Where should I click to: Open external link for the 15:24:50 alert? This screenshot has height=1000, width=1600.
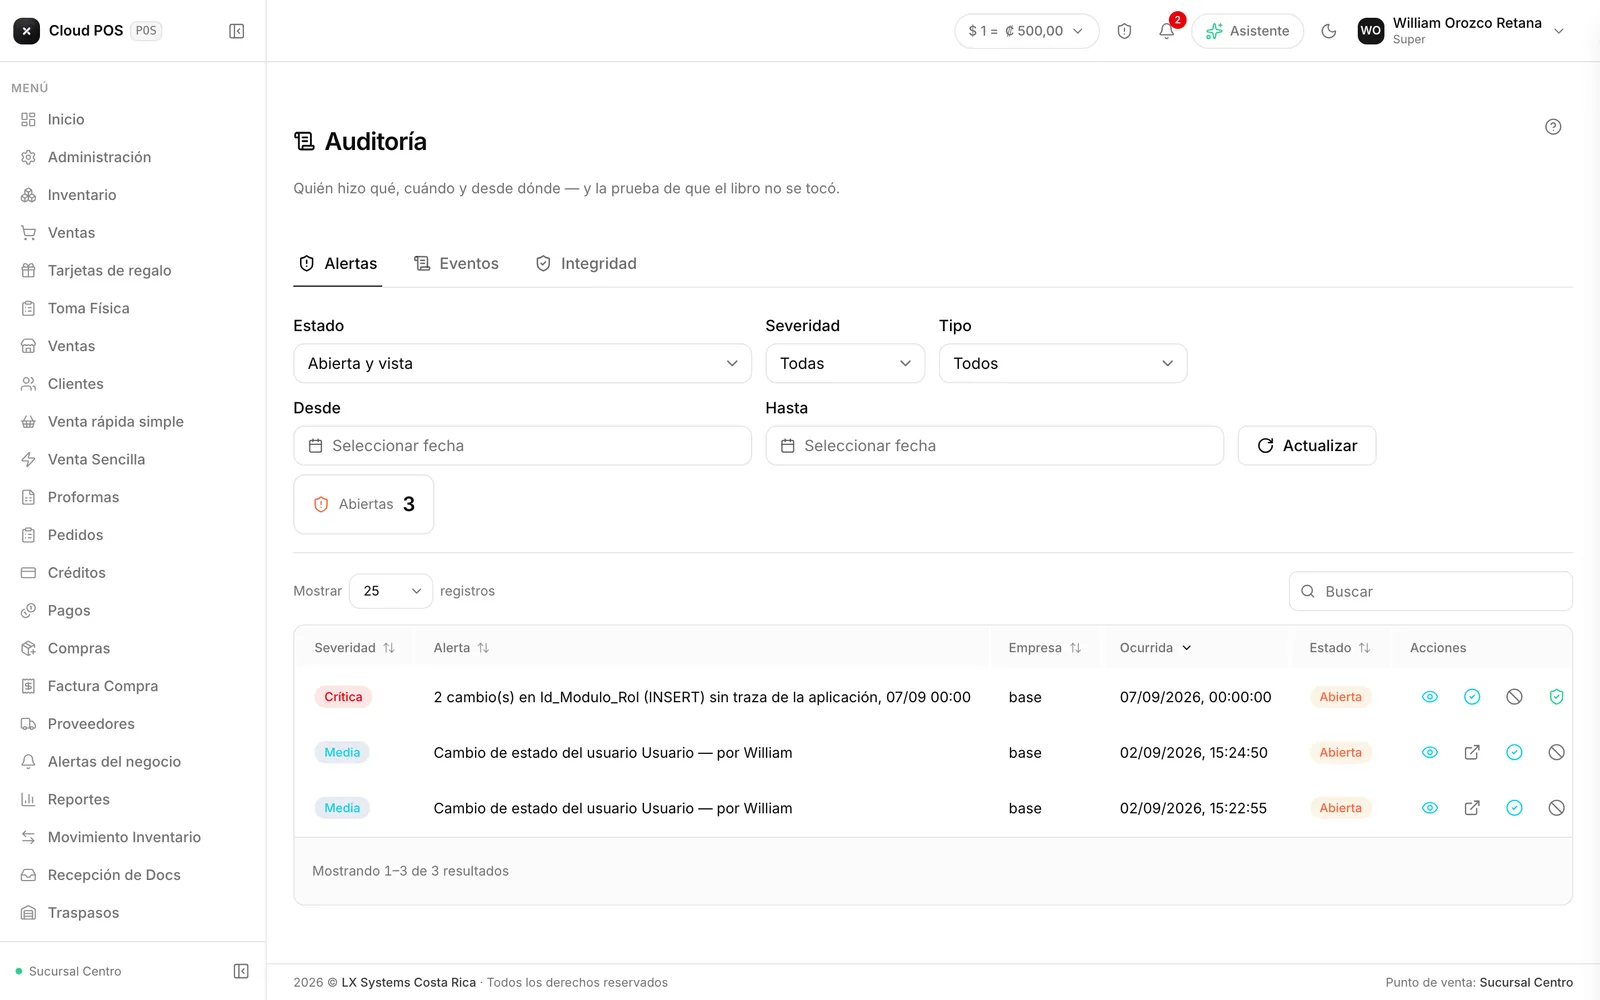[x=1472, y=753]
